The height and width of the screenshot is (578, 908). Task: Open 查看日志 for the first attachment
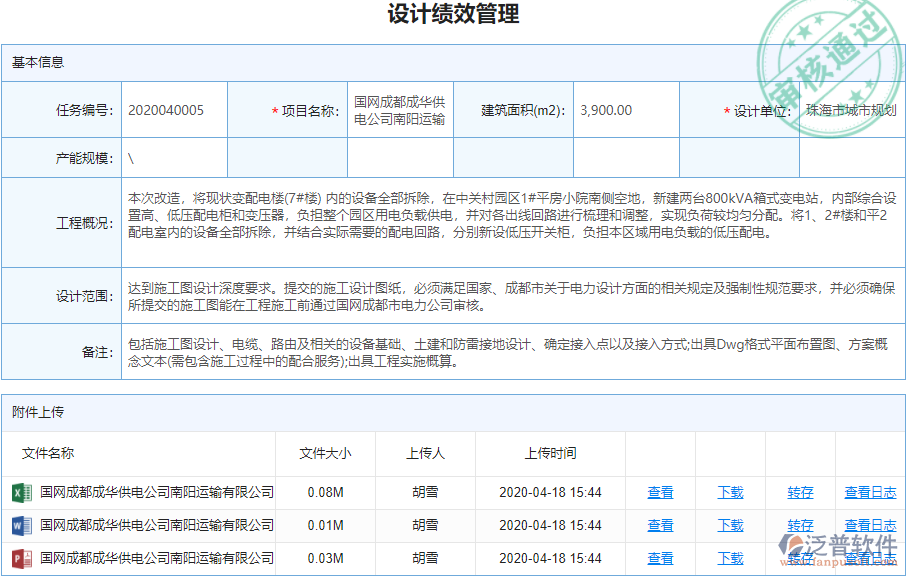[x=869, y=492]
